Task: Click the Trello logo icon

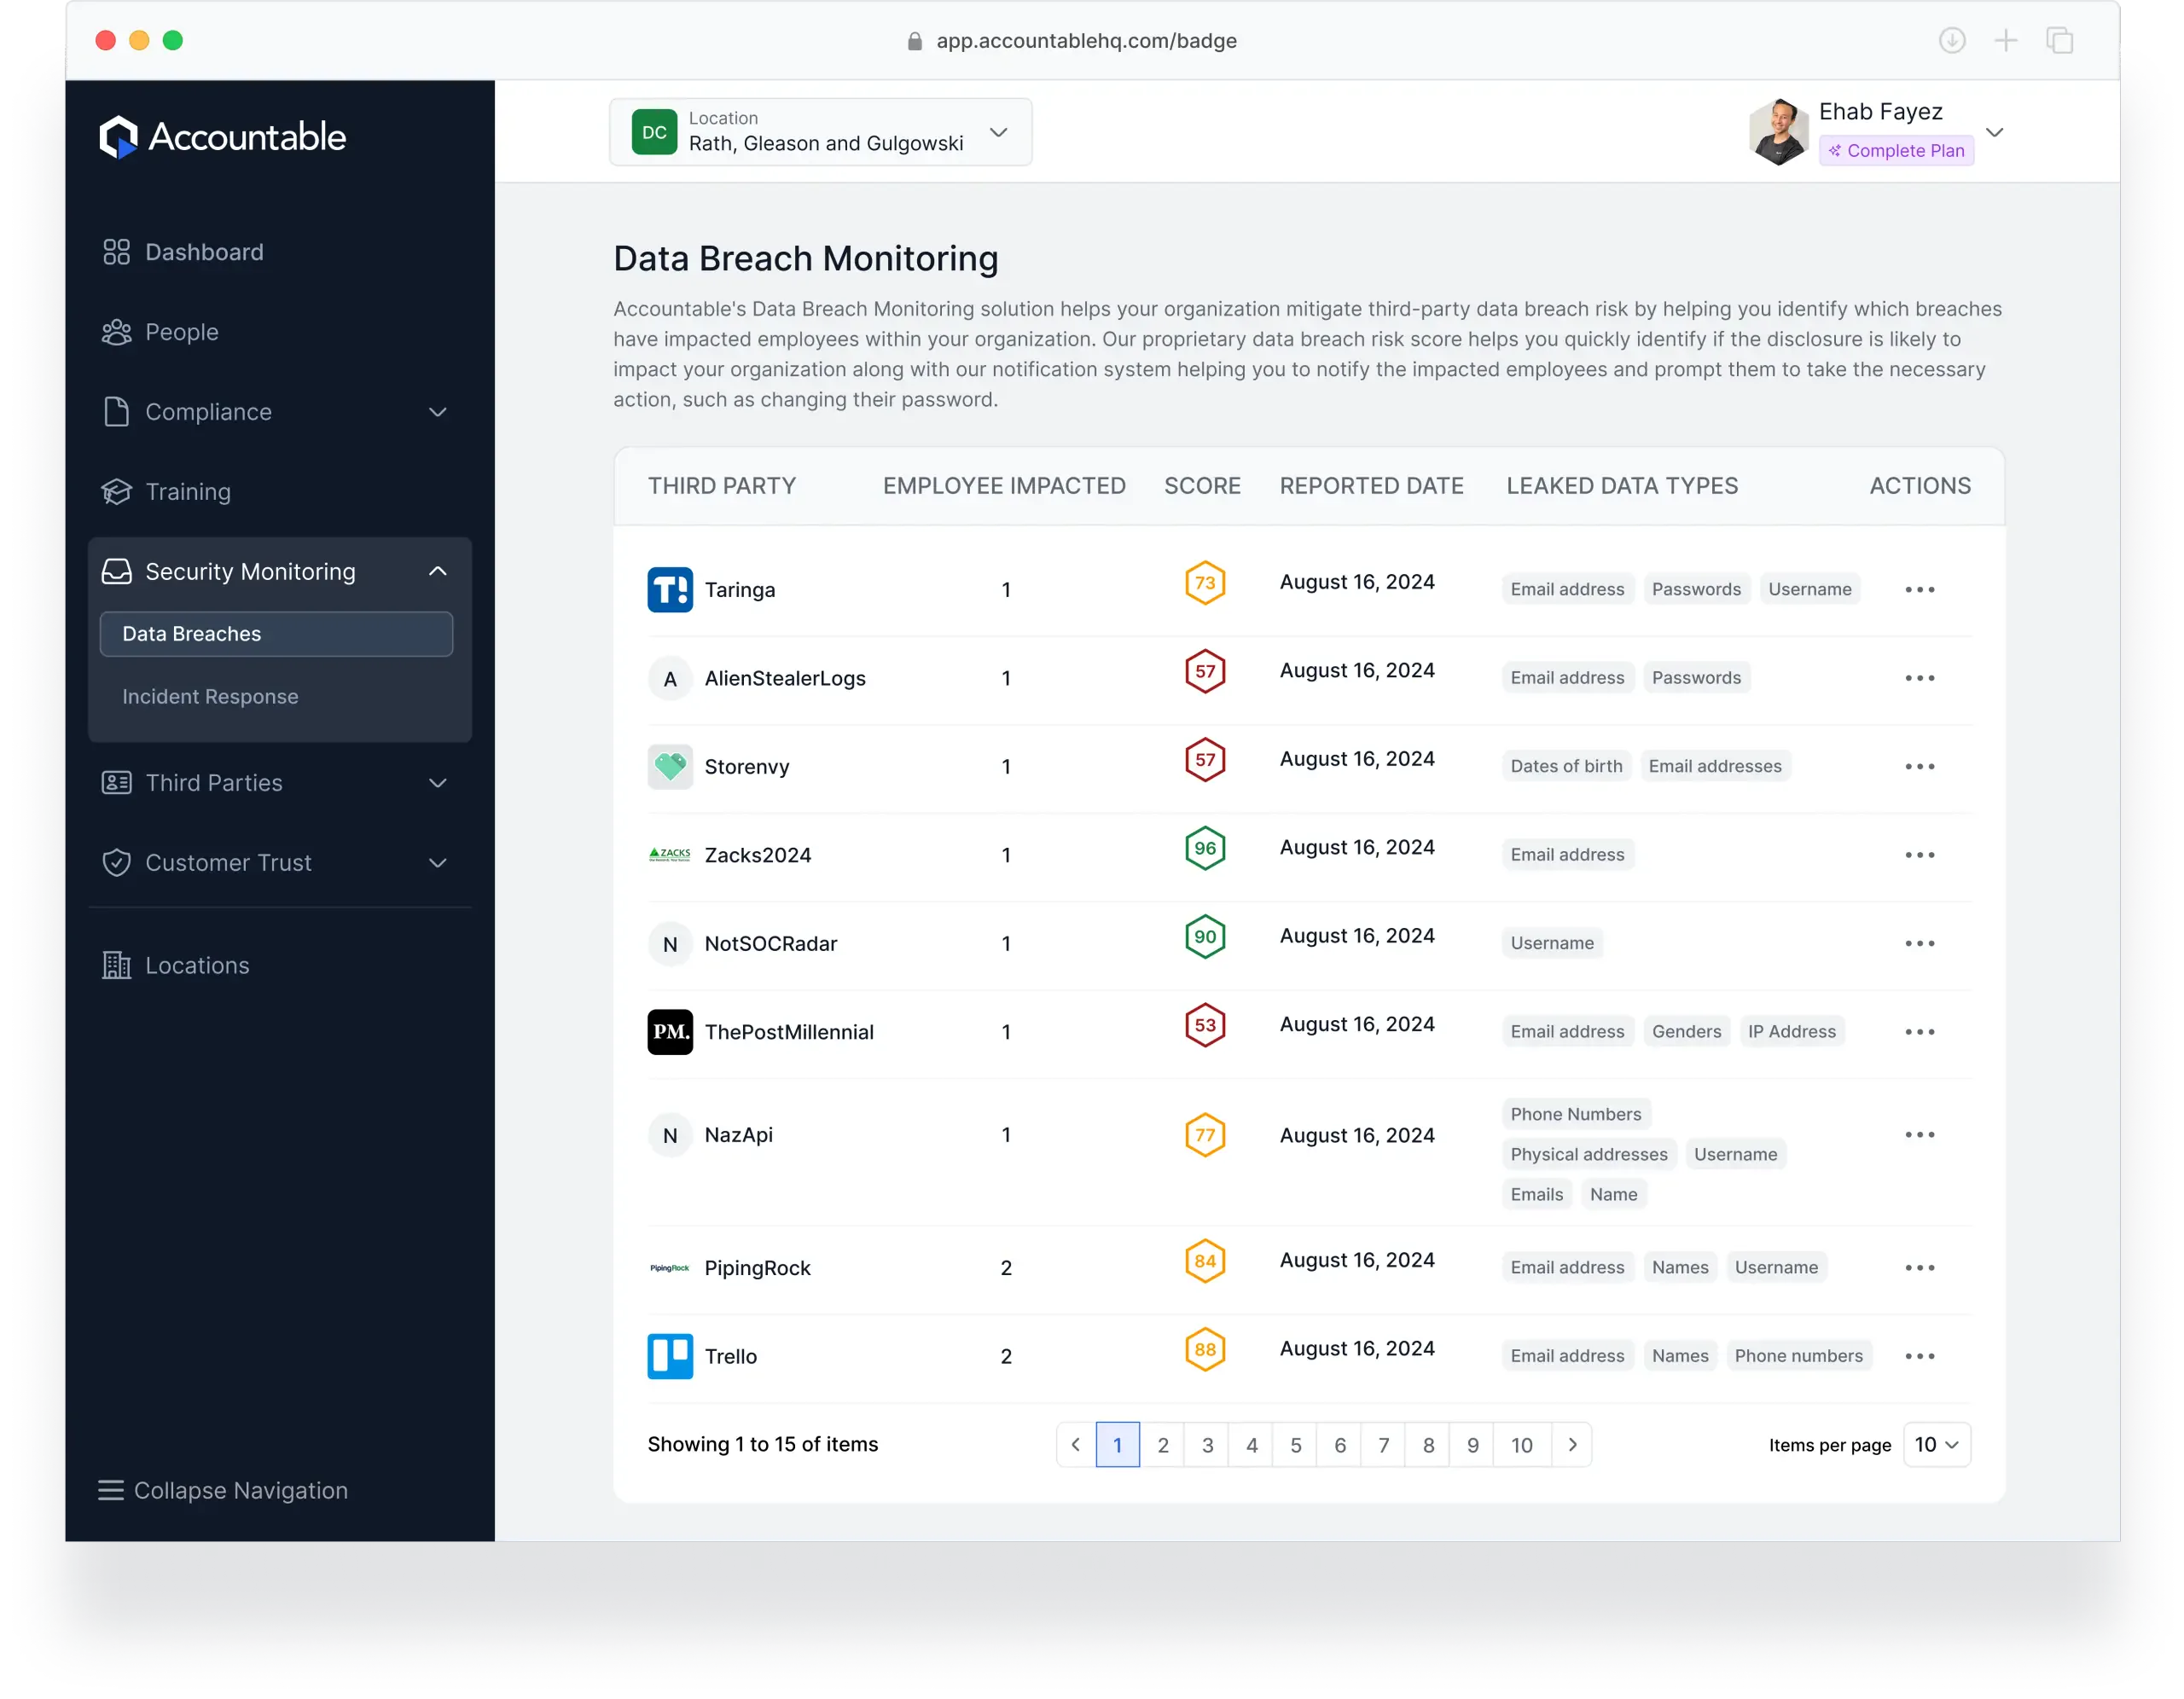Action: pyautogui.click(x=670, y=1356)
